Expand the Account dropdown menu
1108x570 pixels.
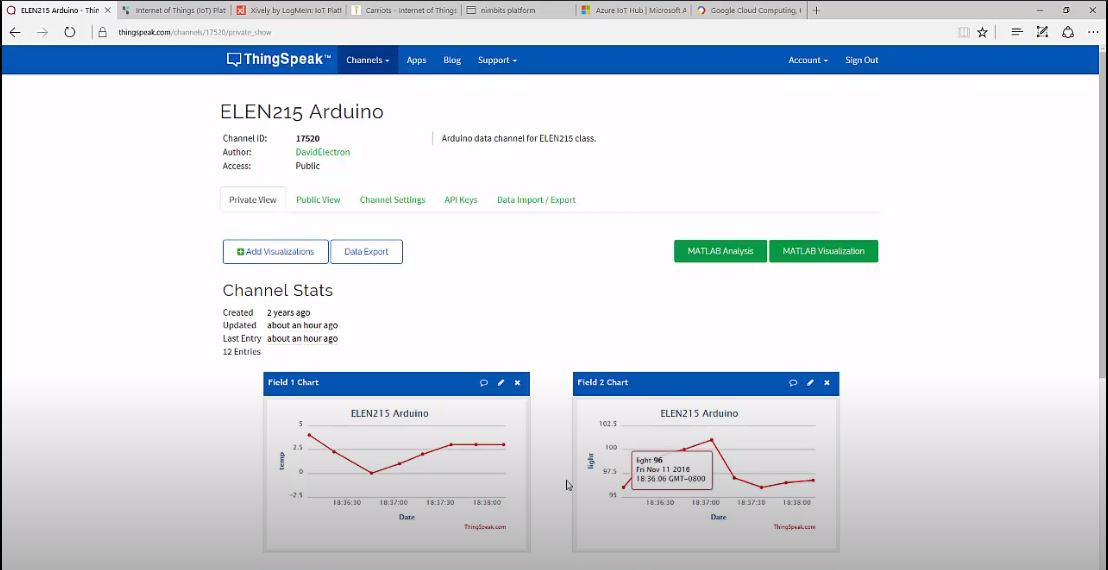(808, 60)
